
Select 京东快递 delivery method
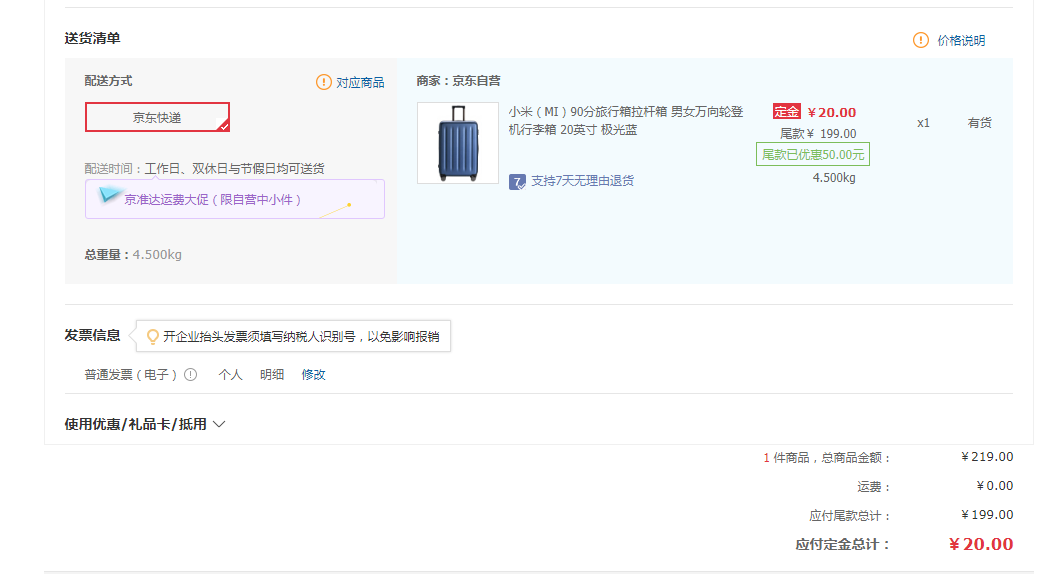point(158,117)
